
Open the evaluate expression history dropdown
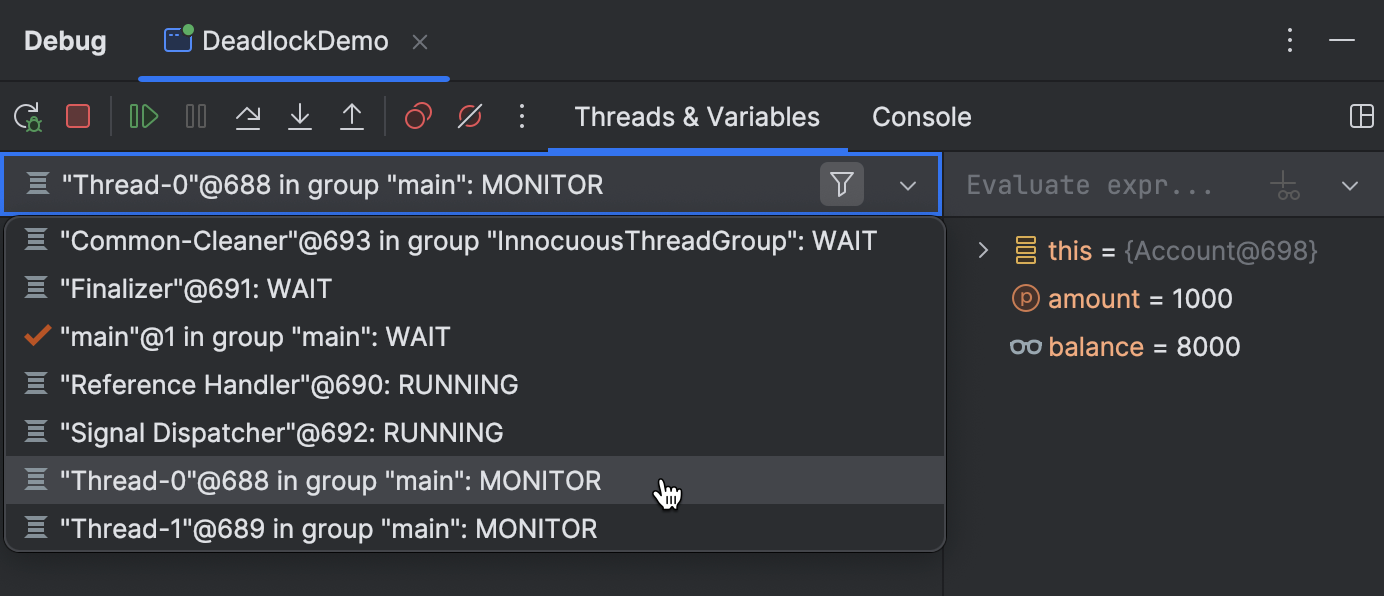pos(1350,185)
